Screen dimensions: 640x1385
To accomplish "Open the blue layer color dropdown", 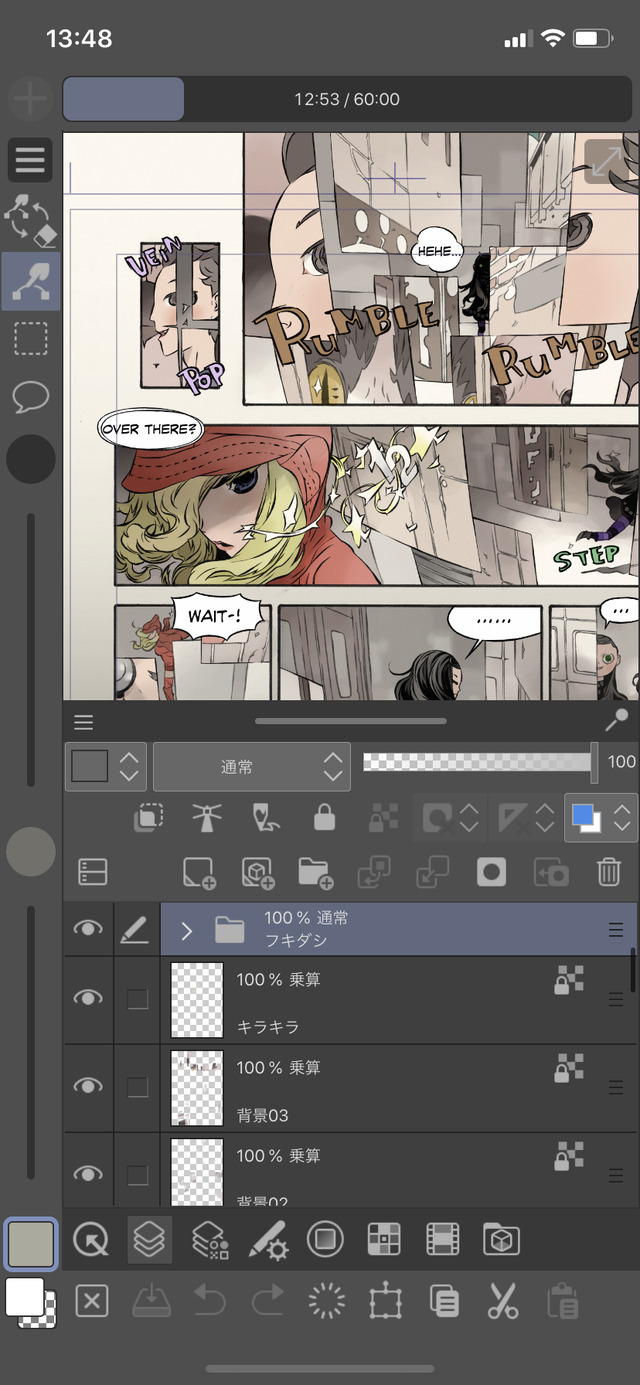I will click(x=601, y=818).
